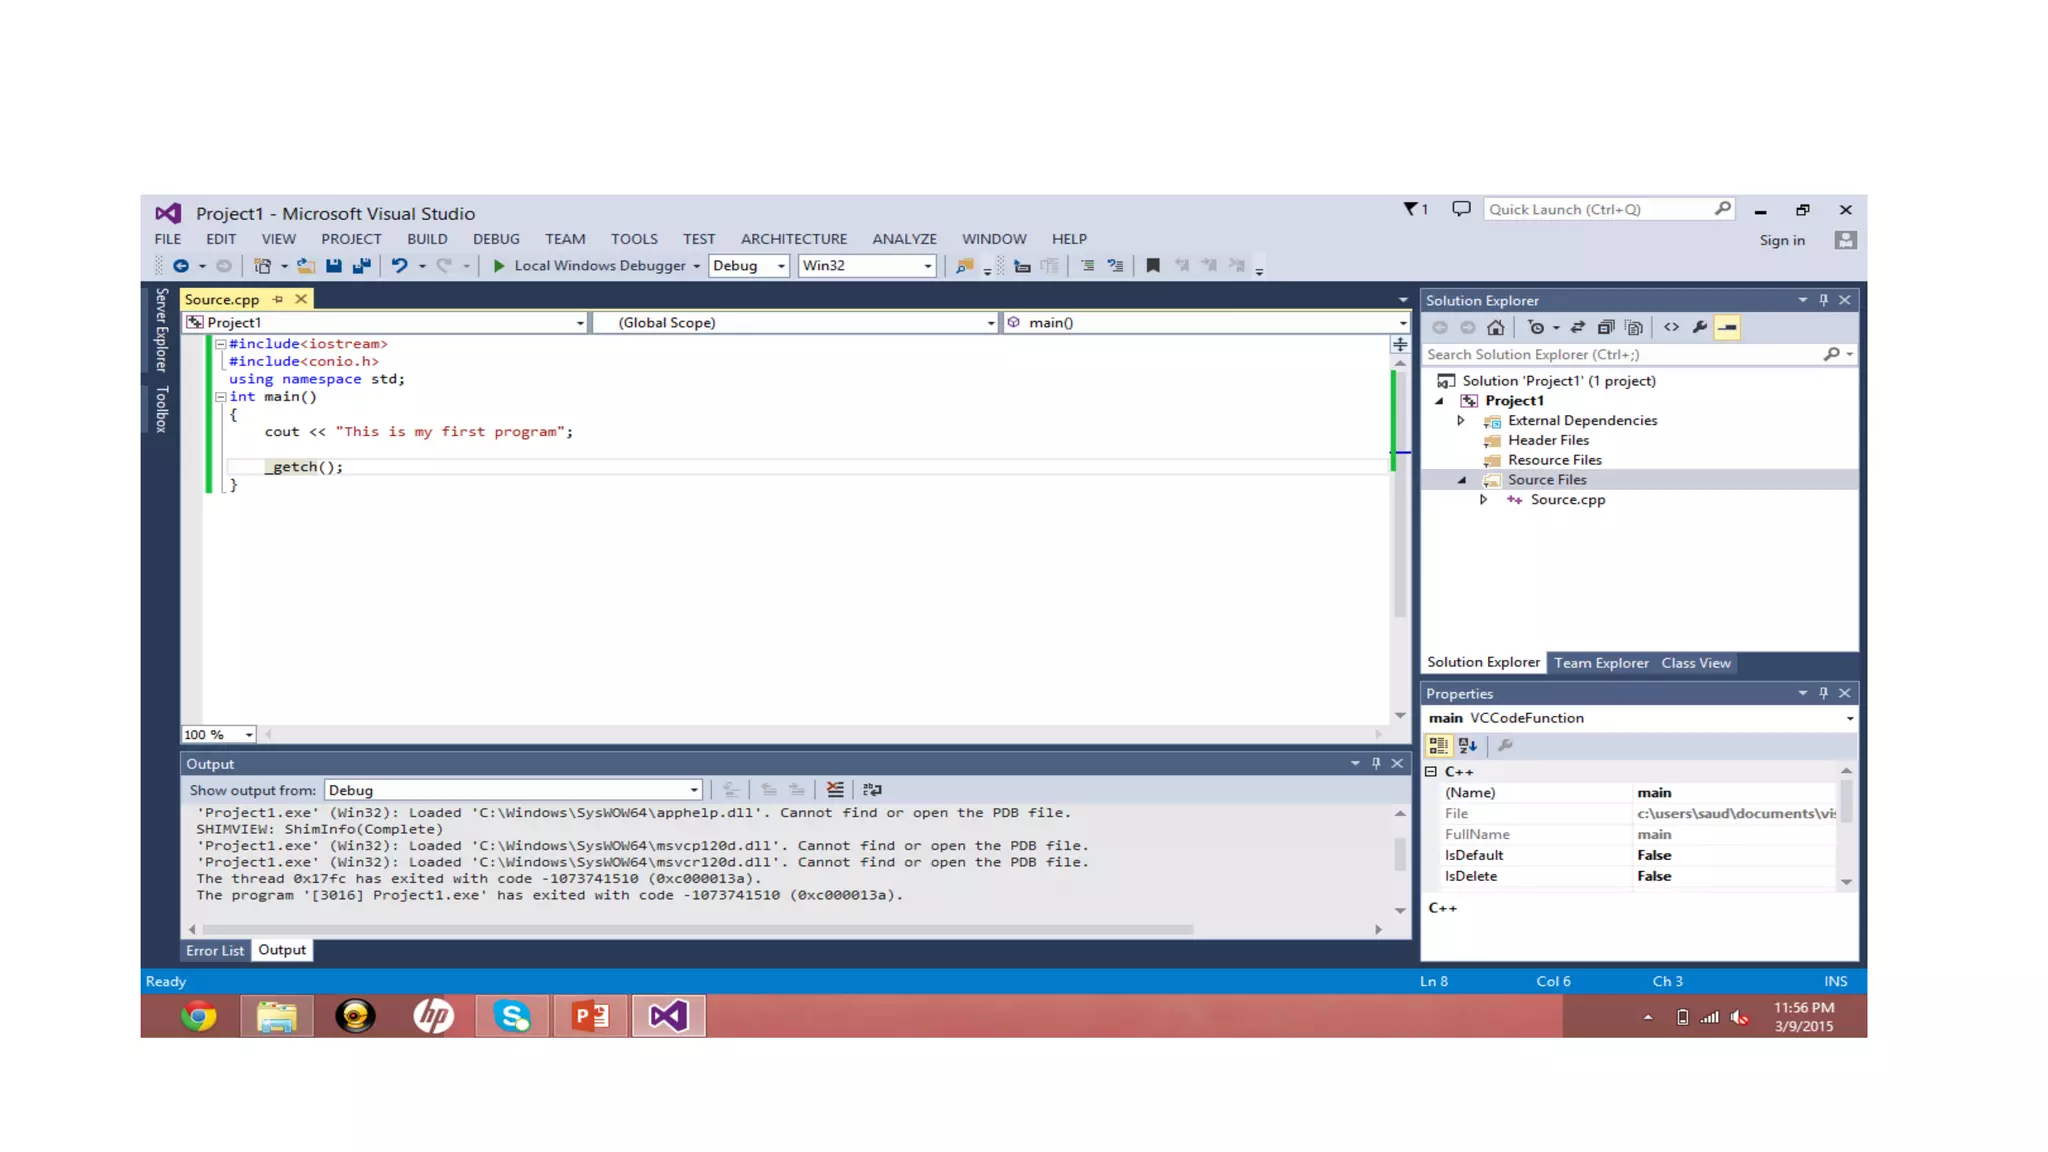Viewport: 2048px width, 1152px height.
Task: Open Properties via the wrench icon in Solution Explorer
Action: 1700,328
